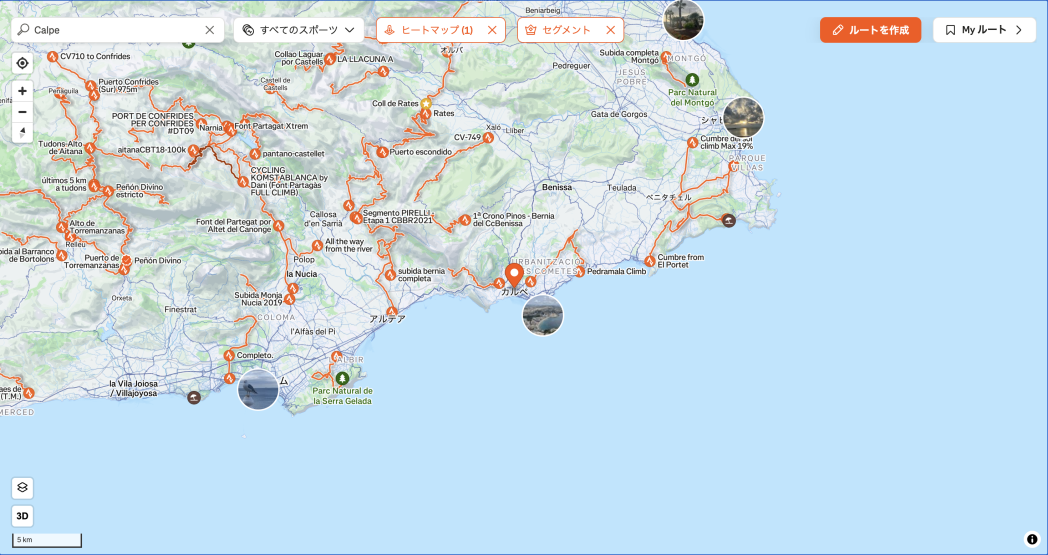Screen dimensions: 1048x555
Task: Open My ルート via its chevron
Action: tap(1019, 30)
